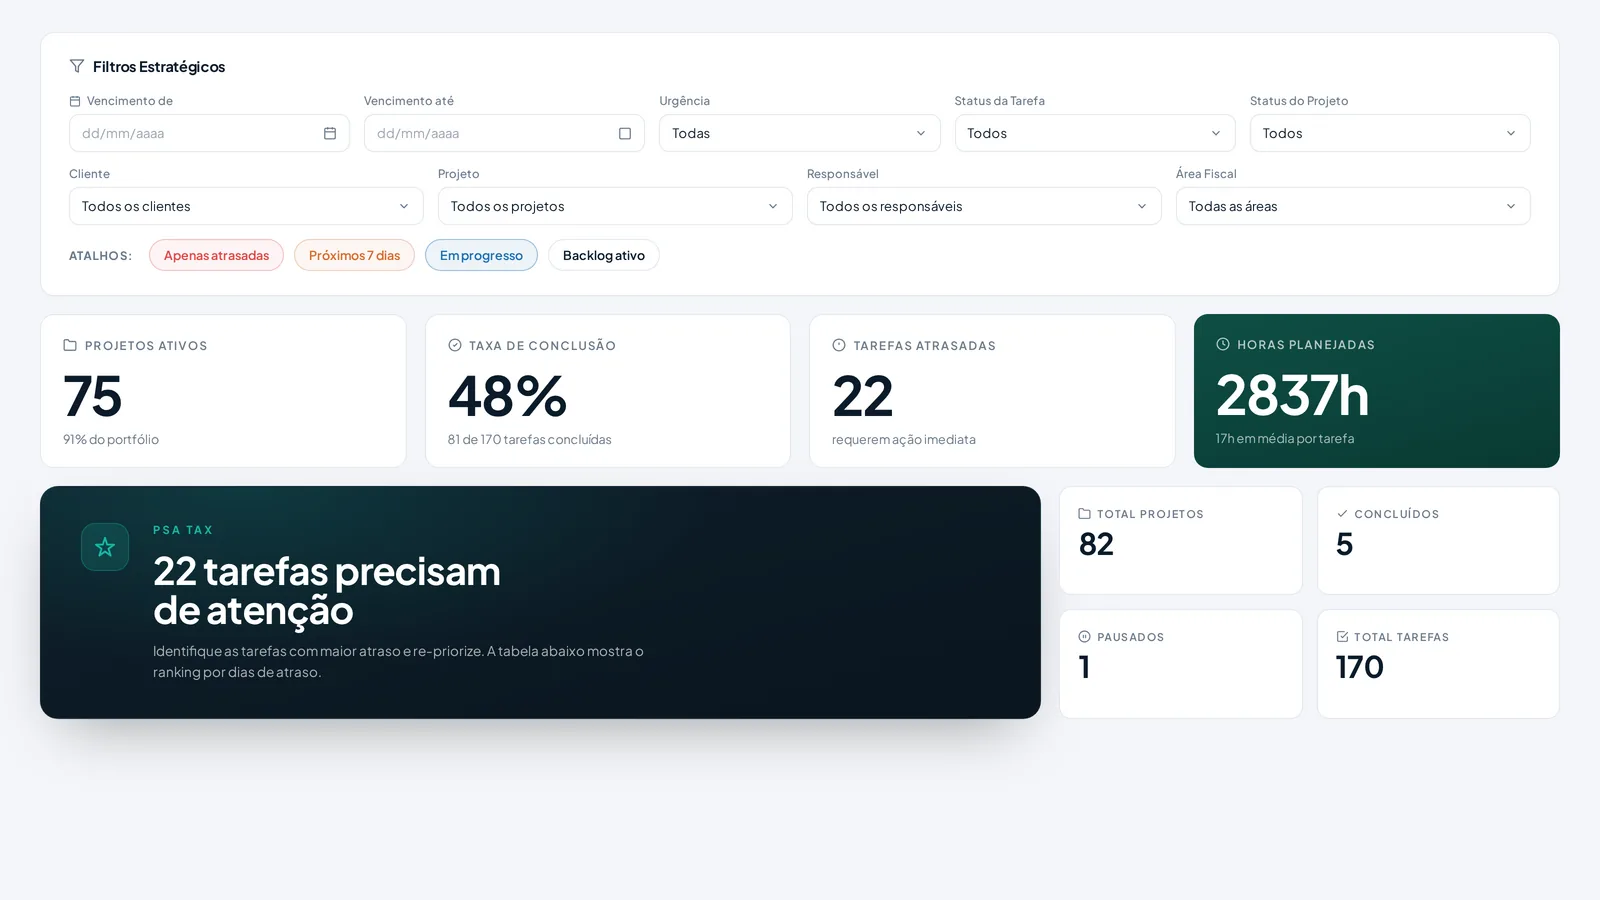Click clock icon on Horas Planejadas card
The image size is (1600, 900).
1223,344
